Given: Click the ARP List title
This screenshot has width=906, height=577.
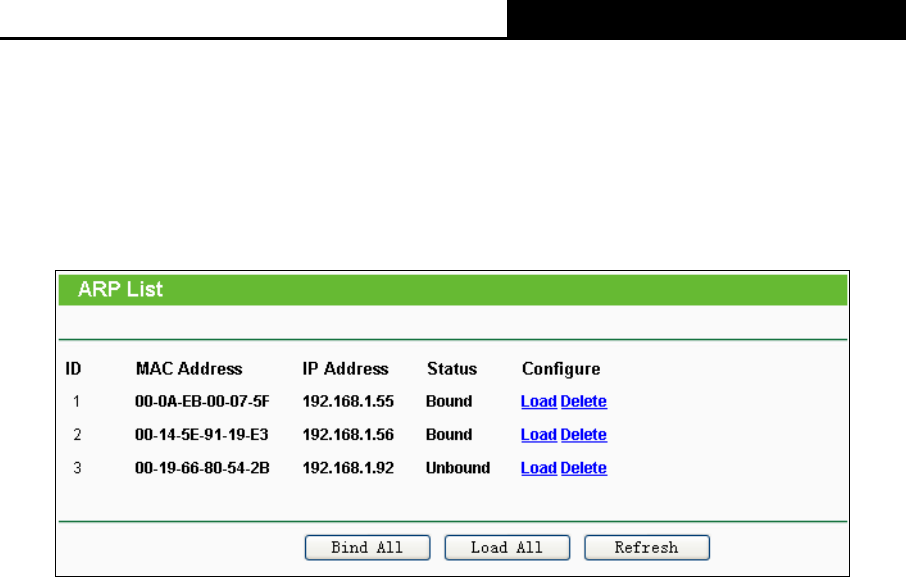Looking at the screenshot, I should [120, 289].
